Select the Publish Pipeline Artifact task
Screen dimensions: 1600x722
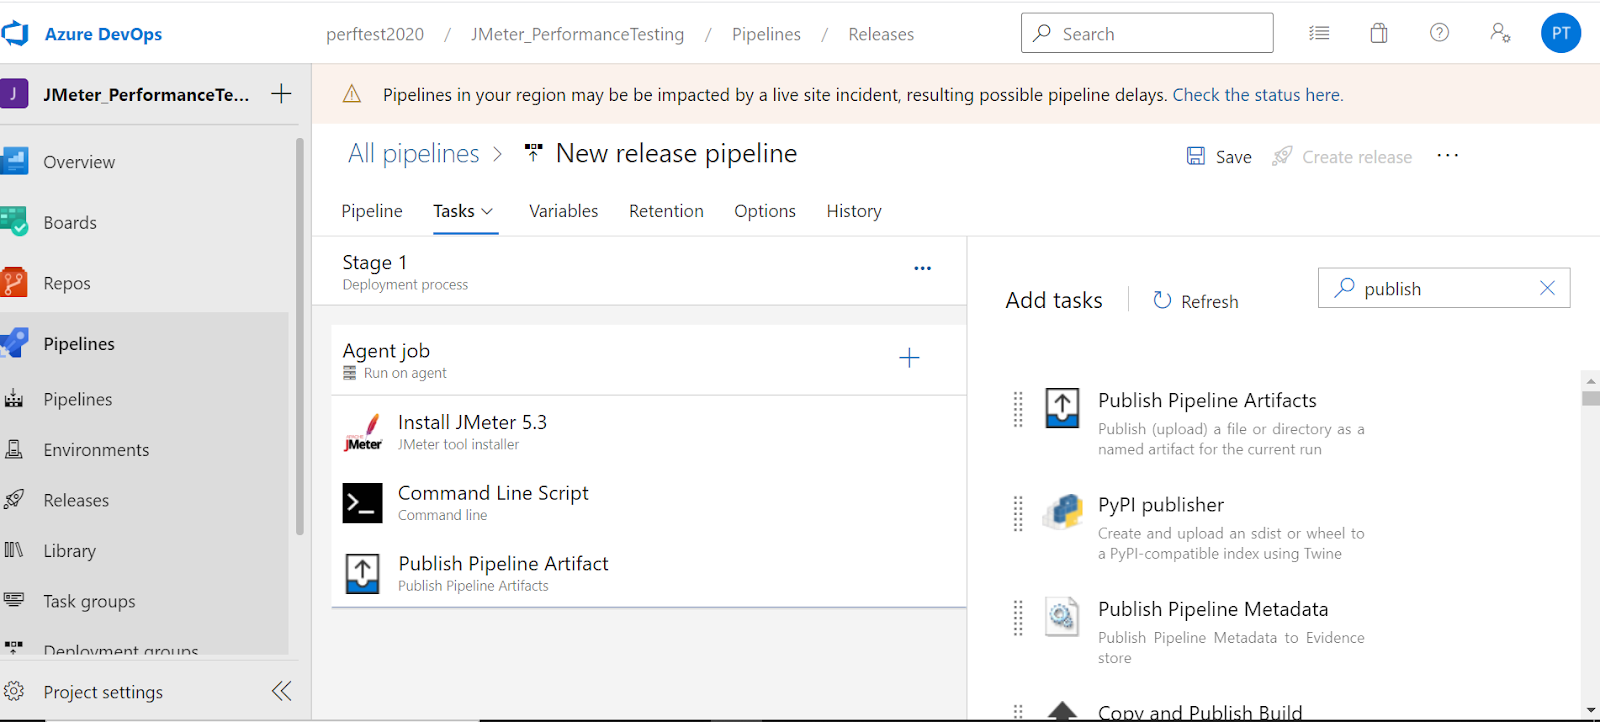[x=648, y=574]
